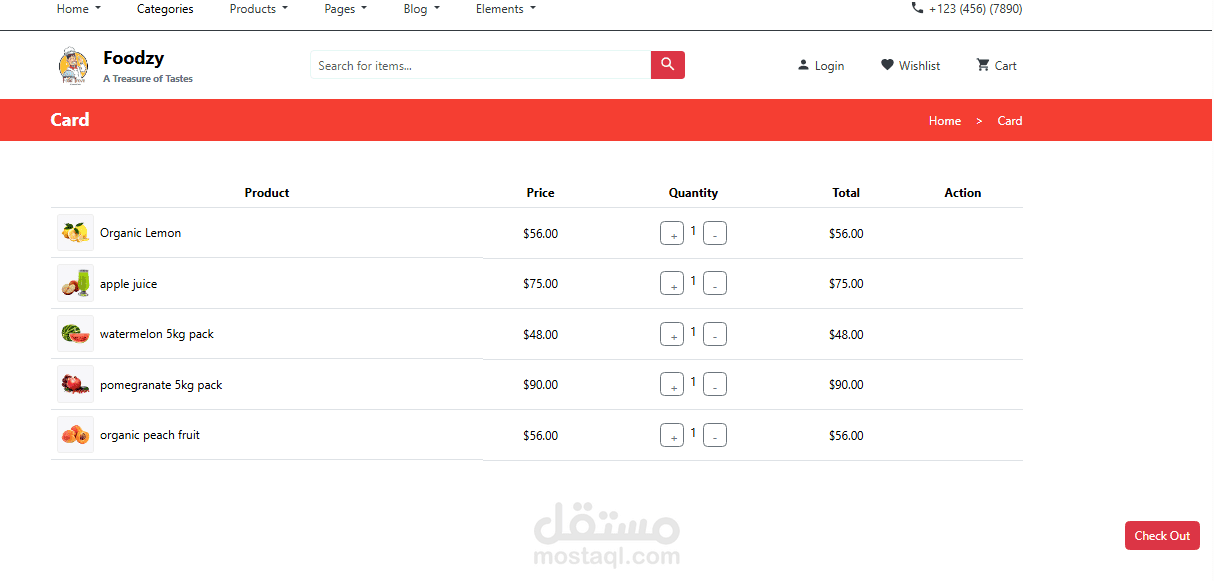The image size is (1214, 581).
Task: Click the Login person icon
Action: [803, 65]
